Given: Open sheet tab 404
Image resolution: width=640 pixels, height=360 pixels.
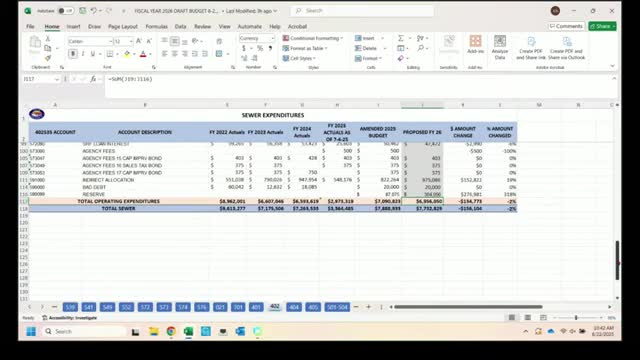Looking at the screenshot, I should 293,307.
